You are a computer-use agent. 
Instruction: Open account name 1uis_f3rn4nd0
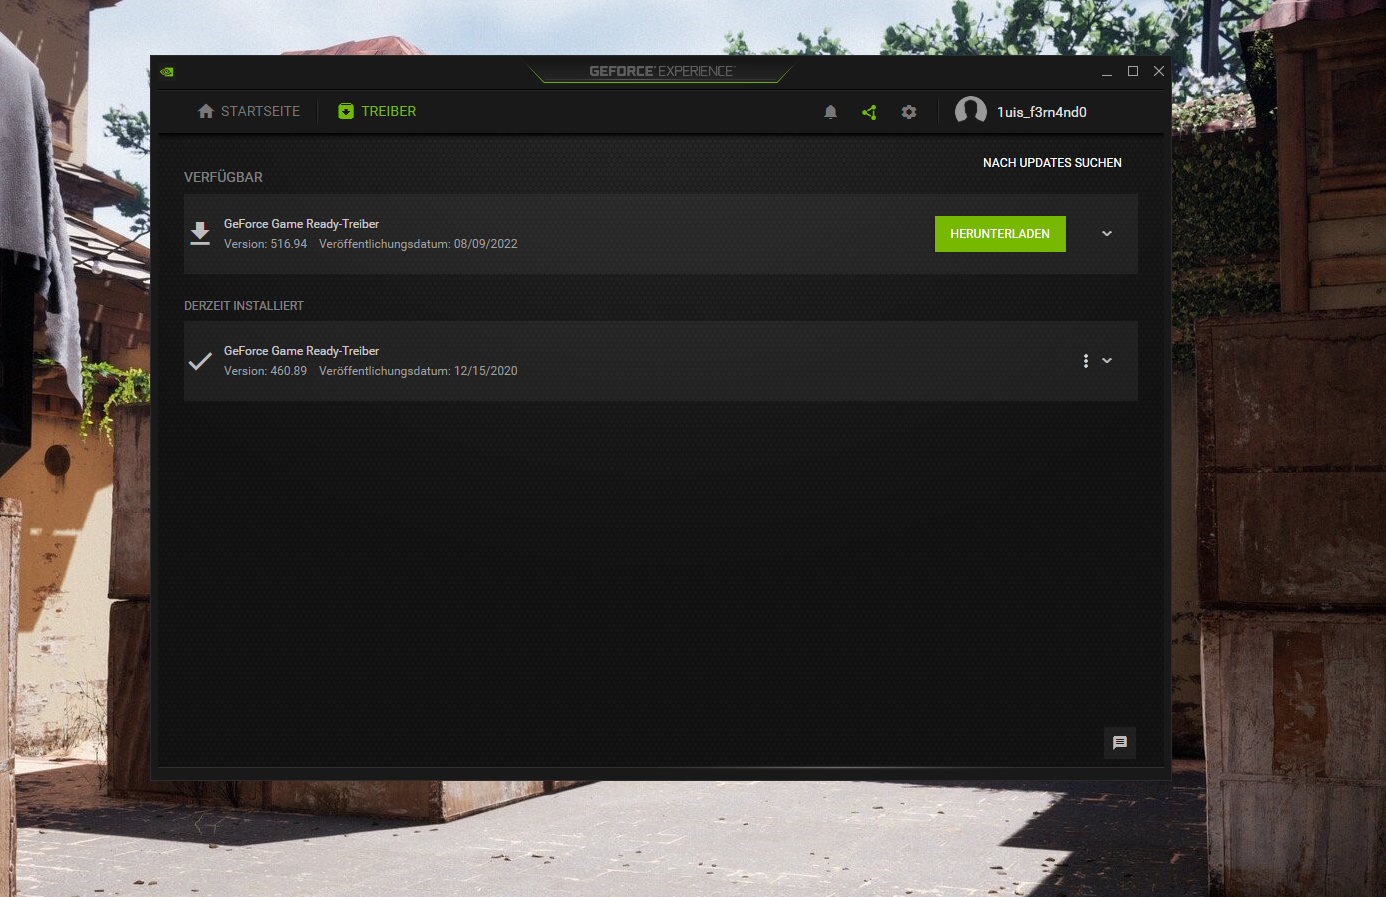[x=1042, y=112]
